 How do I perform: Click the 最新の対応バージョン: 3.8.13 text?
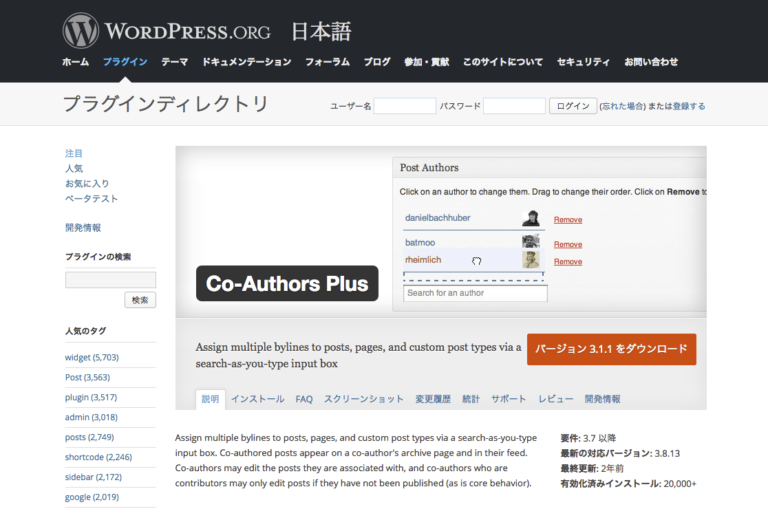620,453
